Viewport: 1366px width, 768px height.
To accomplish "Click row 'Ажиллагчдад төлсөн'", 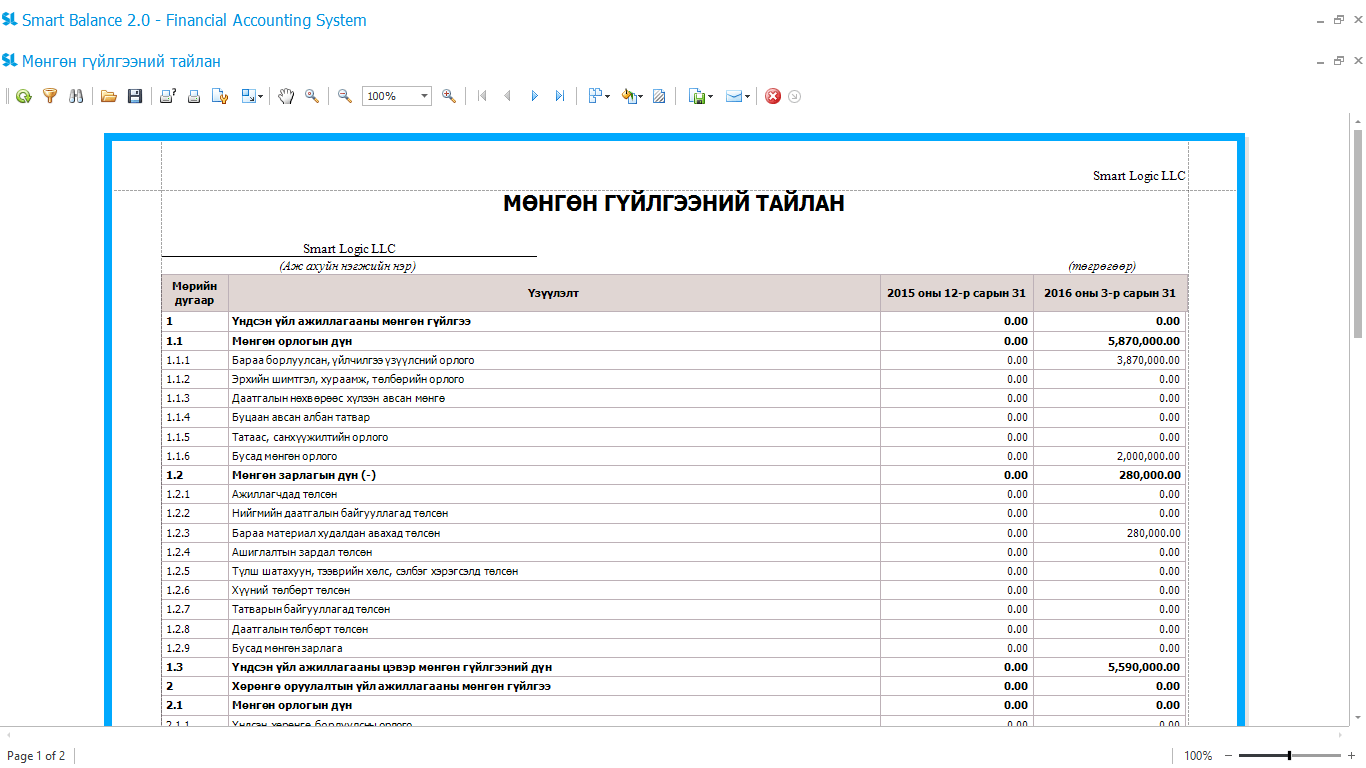I will (x=674, y=494).
